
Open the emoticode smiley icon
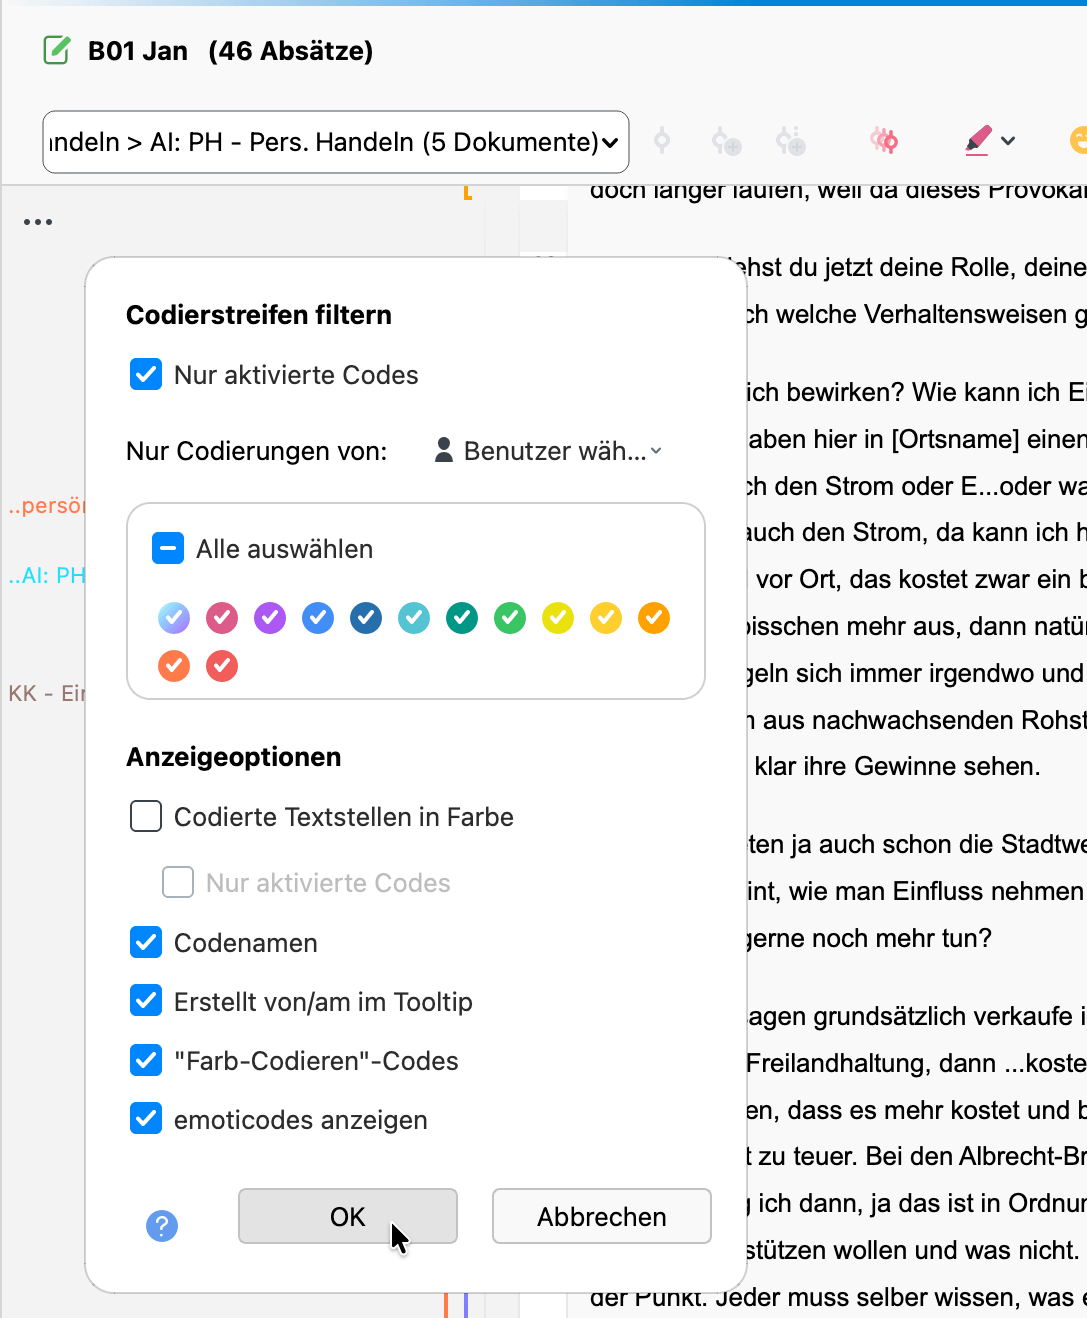tap(1078, 141)
